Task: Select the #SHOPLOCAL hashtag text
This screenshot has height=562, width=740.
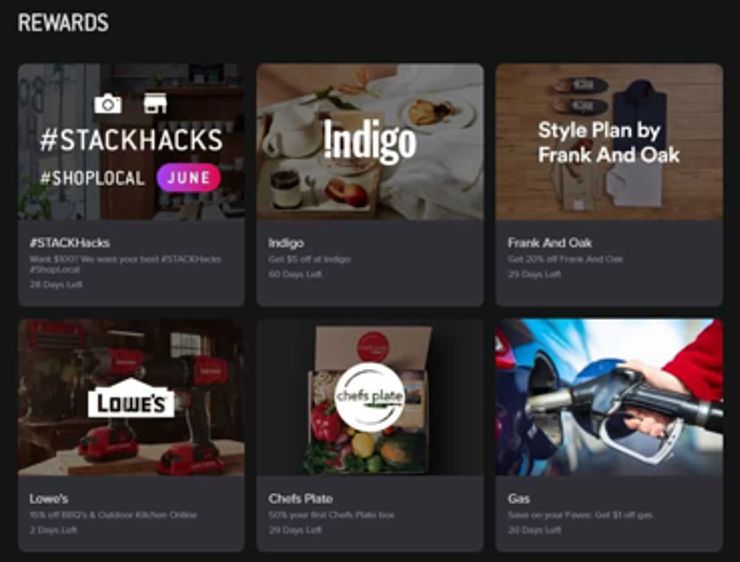Action: click(x=92, y=178)
